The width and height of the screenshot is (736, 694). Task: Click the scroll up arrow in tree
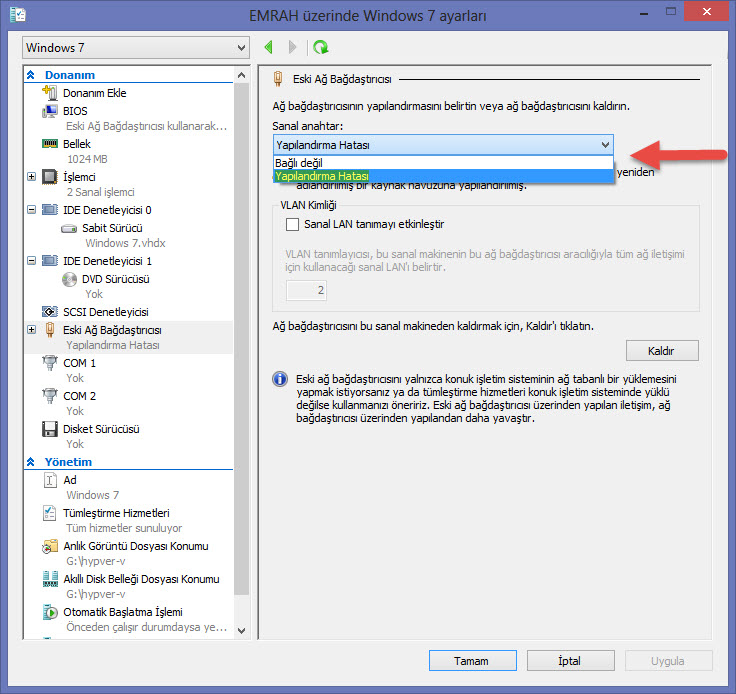(x=242, y=75)
